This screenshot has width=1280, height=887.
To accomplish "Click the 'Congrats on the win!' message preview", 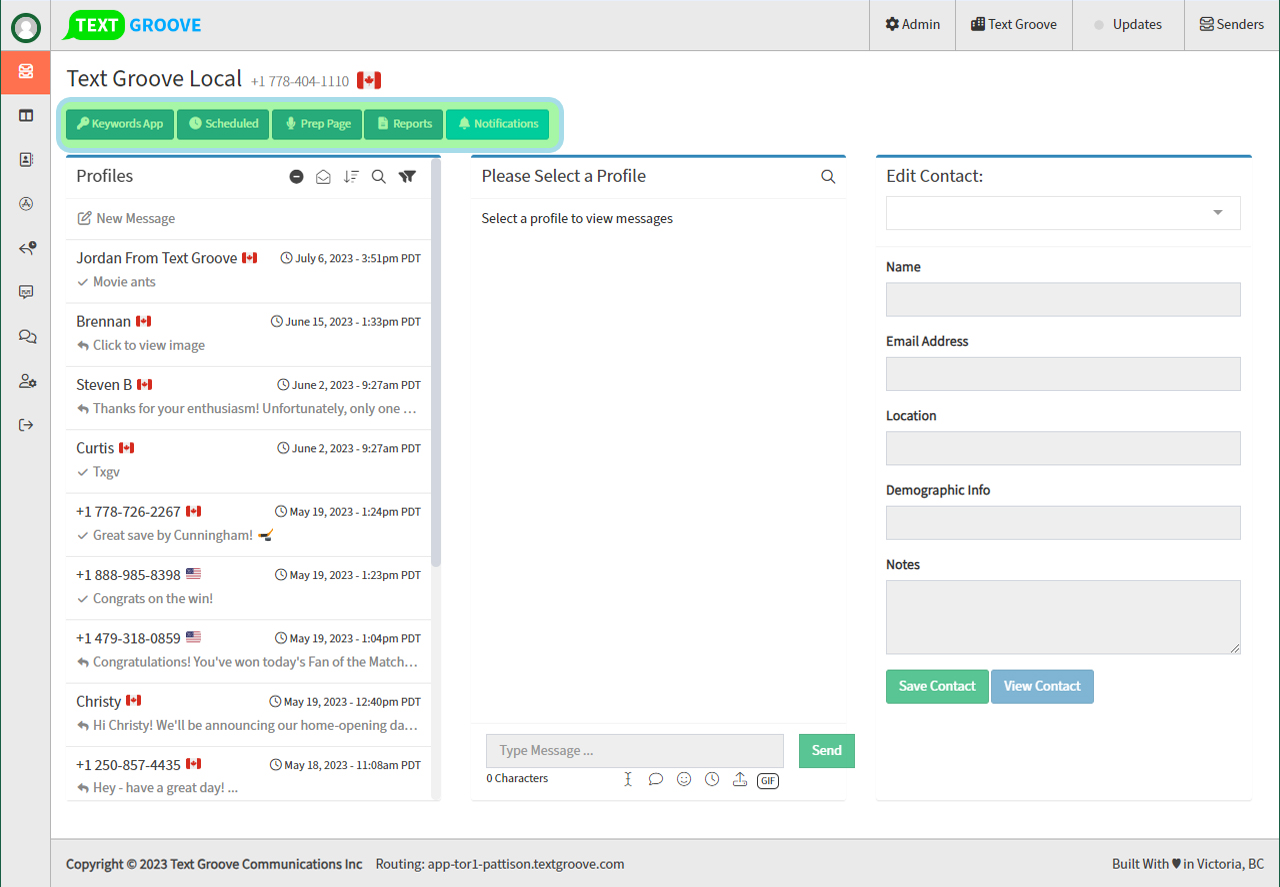I will pyautogui.click(x=153, y=599).
